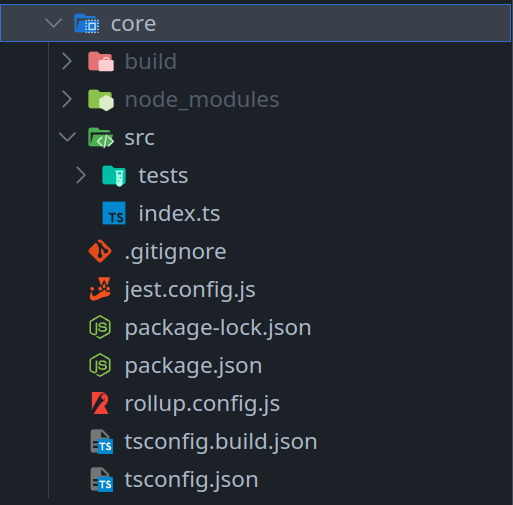
Task: Collapse the src folder chevron
Action: click(67, 137)
